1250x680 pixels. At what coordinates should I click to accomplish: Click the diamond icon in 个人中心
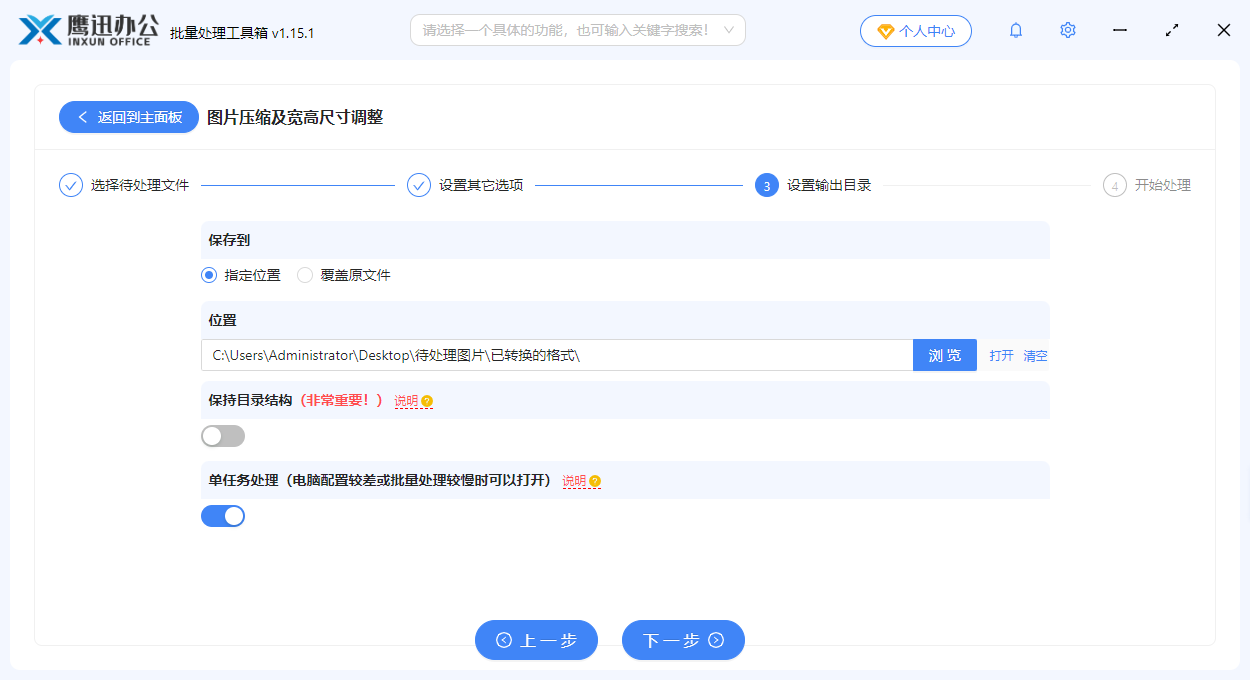tap(885, 31)
